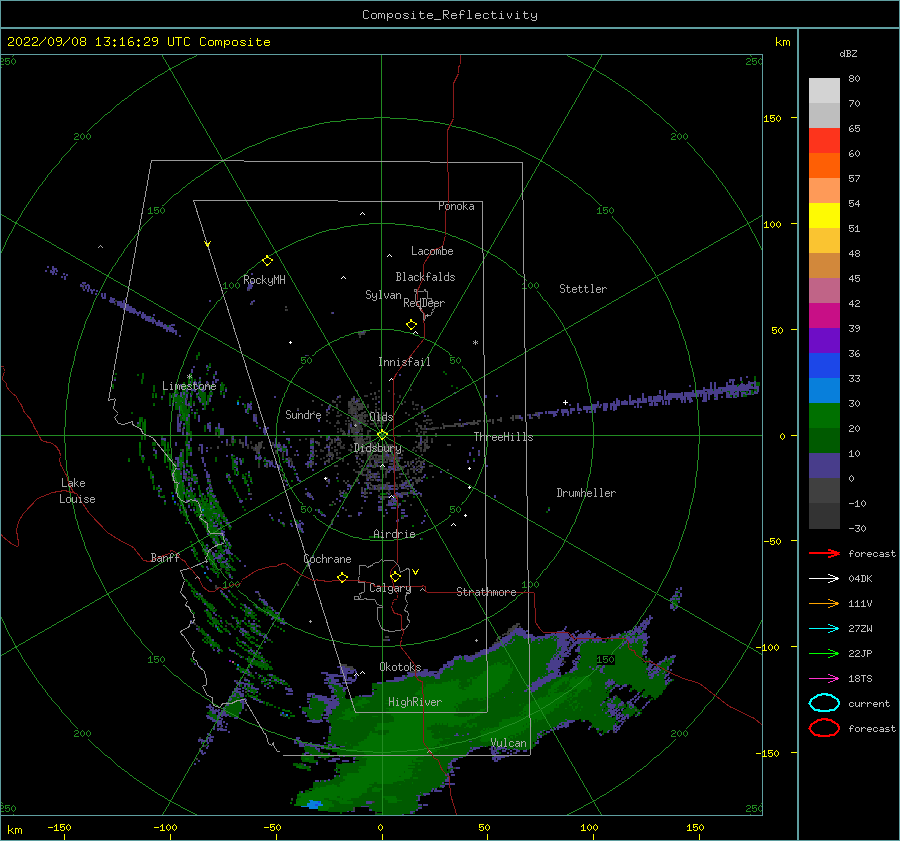Click the RedDeer label

tap(424, 303)
